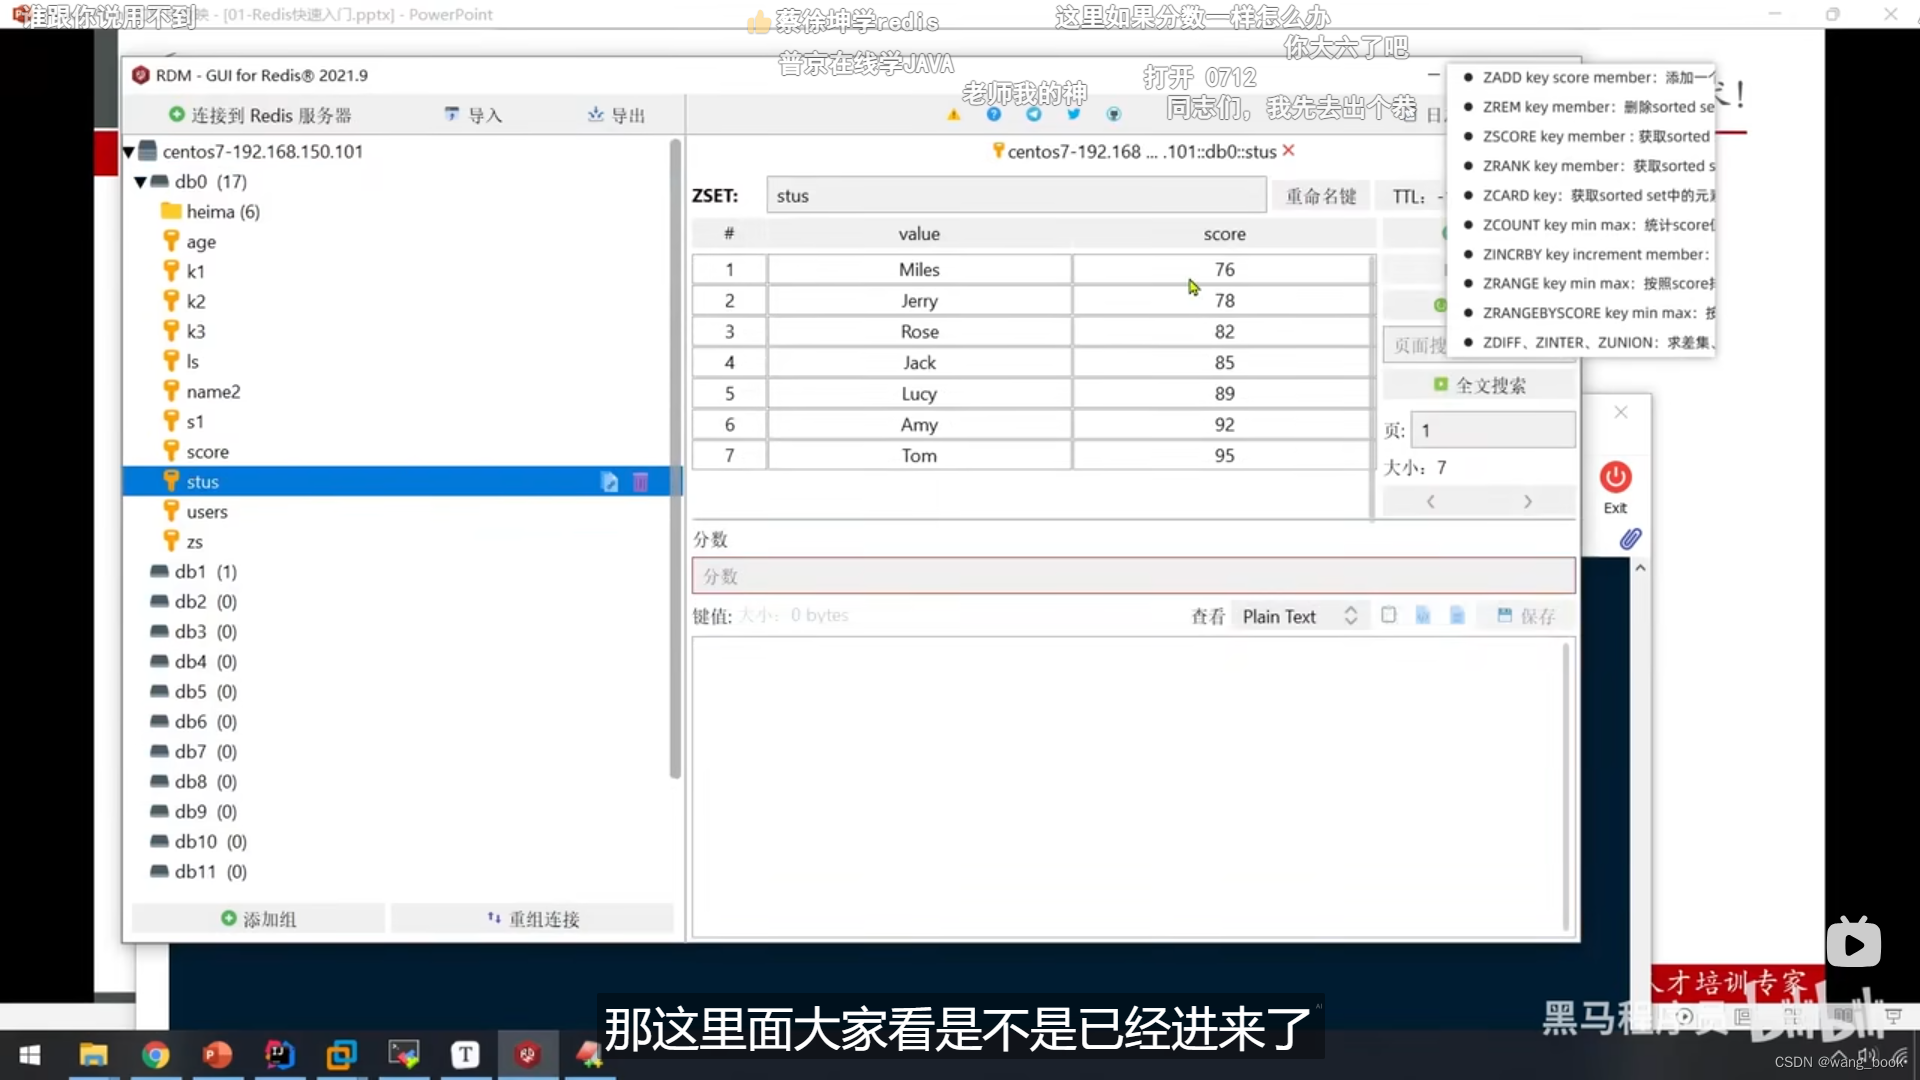The image size is (1920, 1080).
Task: Click inside the ZSET key name field showing stus
Action: (x=1015, y=195)
